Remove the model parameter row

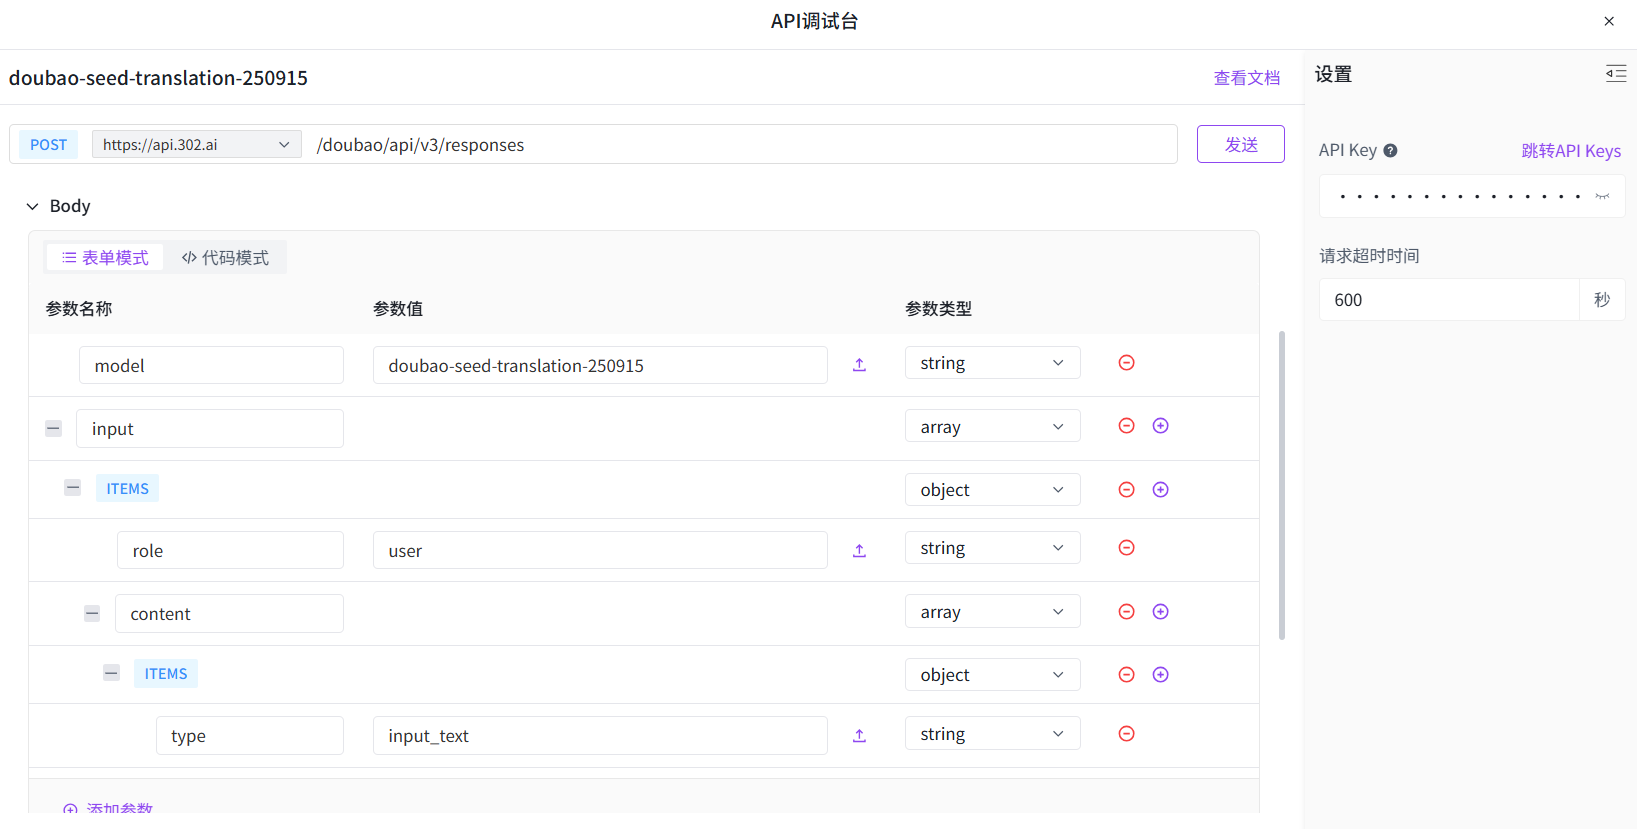coord(1126,363)
